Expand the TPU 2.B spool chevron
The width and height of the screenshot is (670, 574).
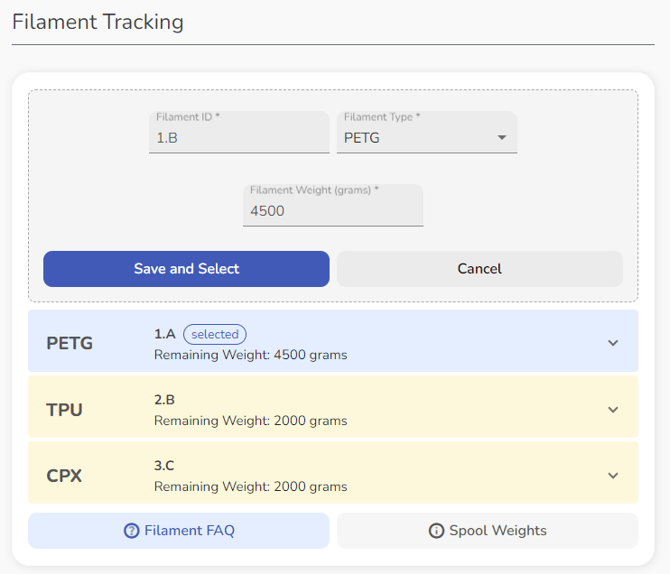(x=613, y=409)
